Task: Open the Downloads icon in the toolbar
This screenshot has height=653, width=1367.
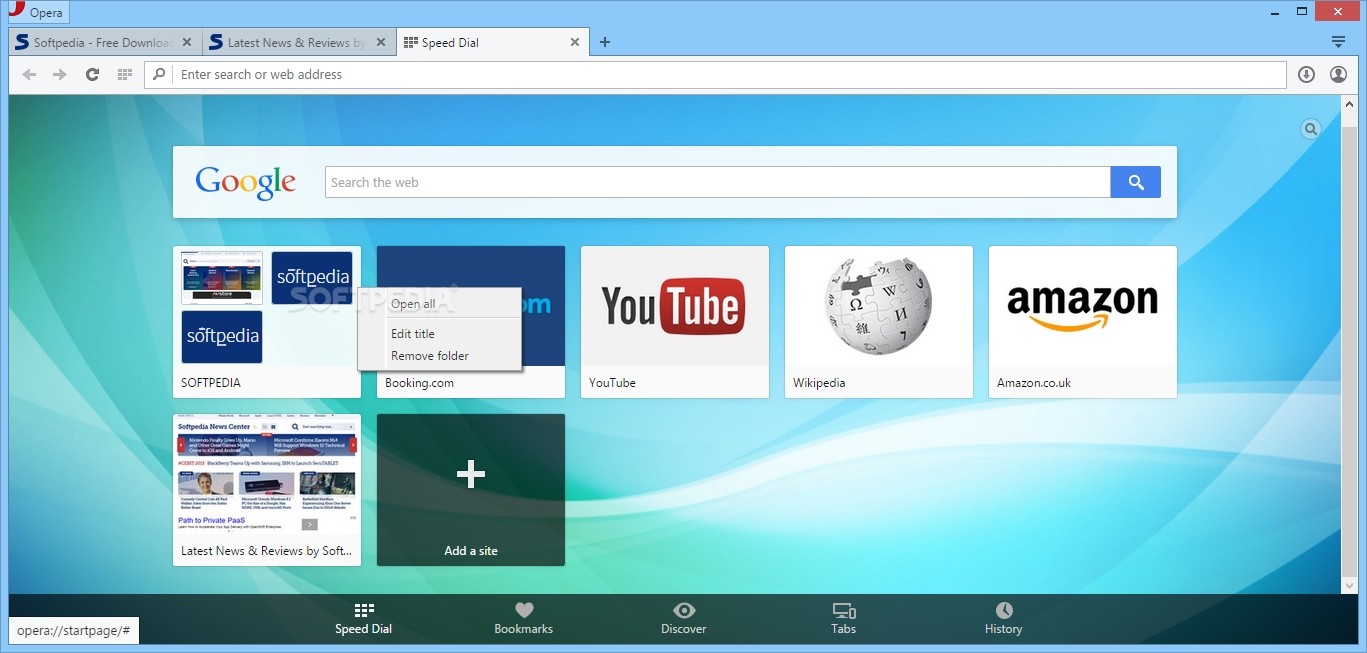Action: (x=1306, y=75)
